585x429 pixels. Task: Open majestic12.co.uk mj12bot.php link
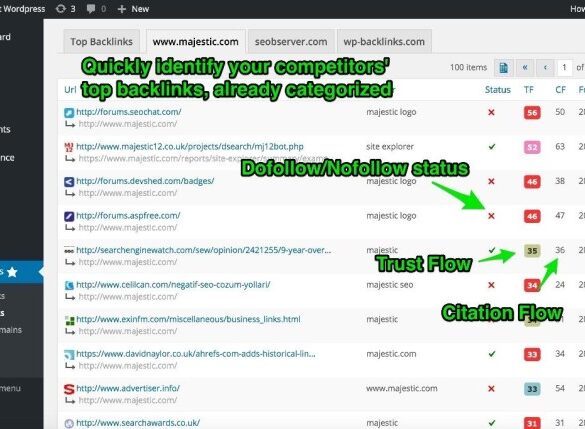pyautogui.click(x=190, y=146)
